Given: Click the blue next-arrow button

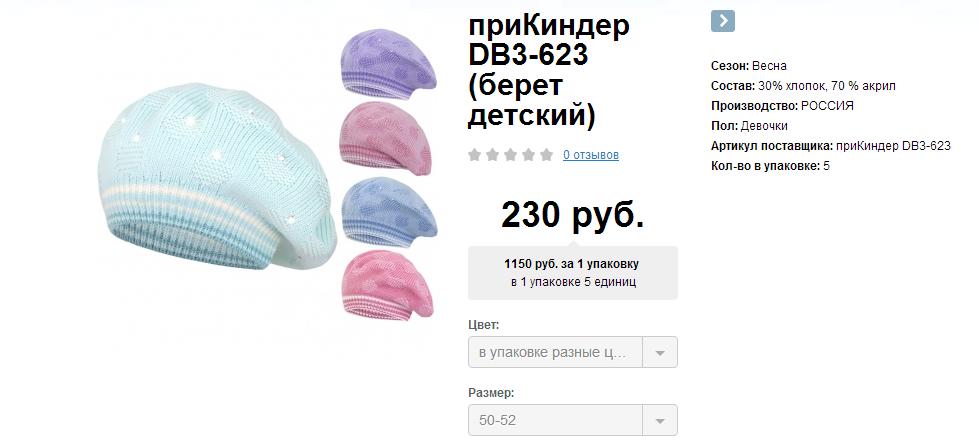Looking at the screenshot, I should pos(722,21).
